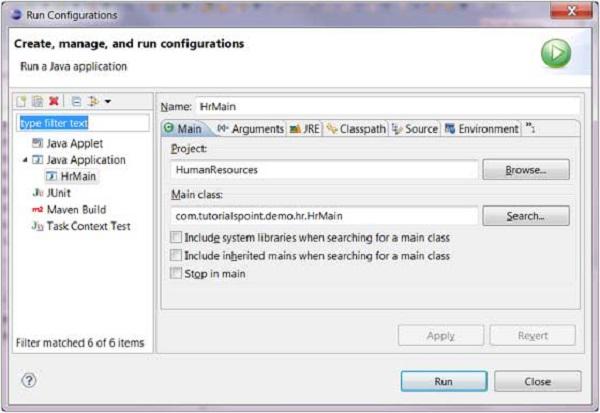Enable Include system libraries checkbox

click(176, 237)
